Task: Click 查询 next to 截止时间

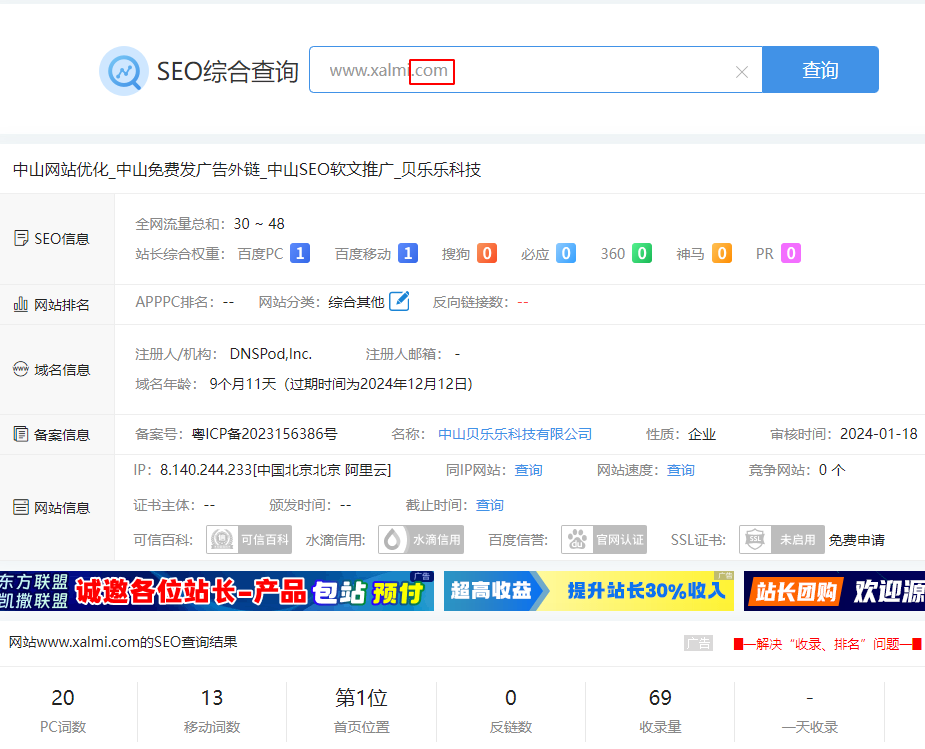Action: coord(490,505)
